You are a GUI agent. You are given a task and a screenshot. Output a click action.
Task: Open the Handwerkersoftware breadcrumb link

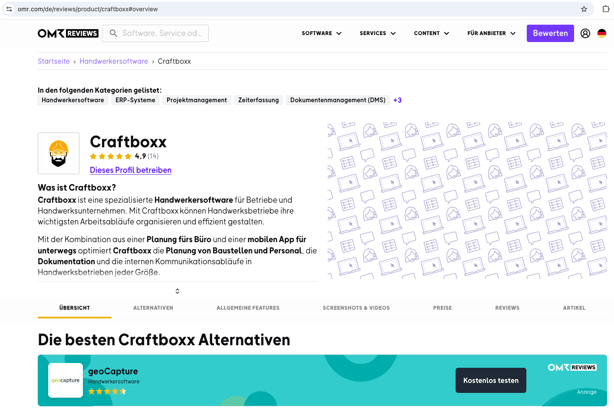tap(114, 61)
